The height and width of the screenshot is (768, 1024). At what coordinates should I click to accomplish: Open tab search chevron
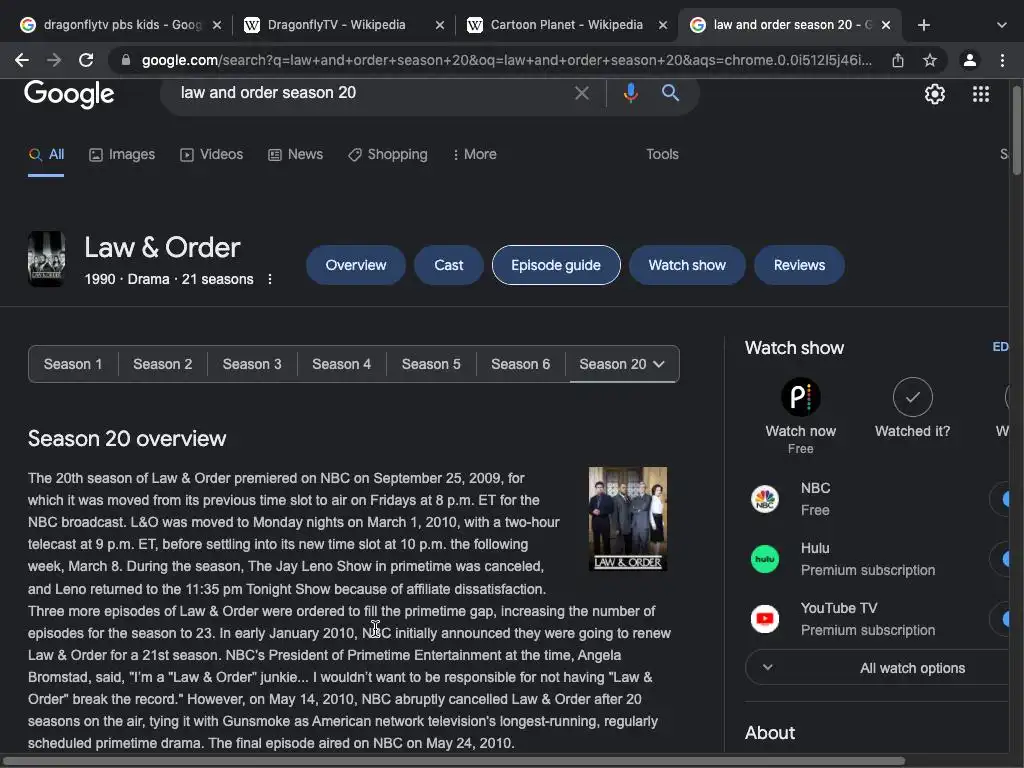point(1002,25)
